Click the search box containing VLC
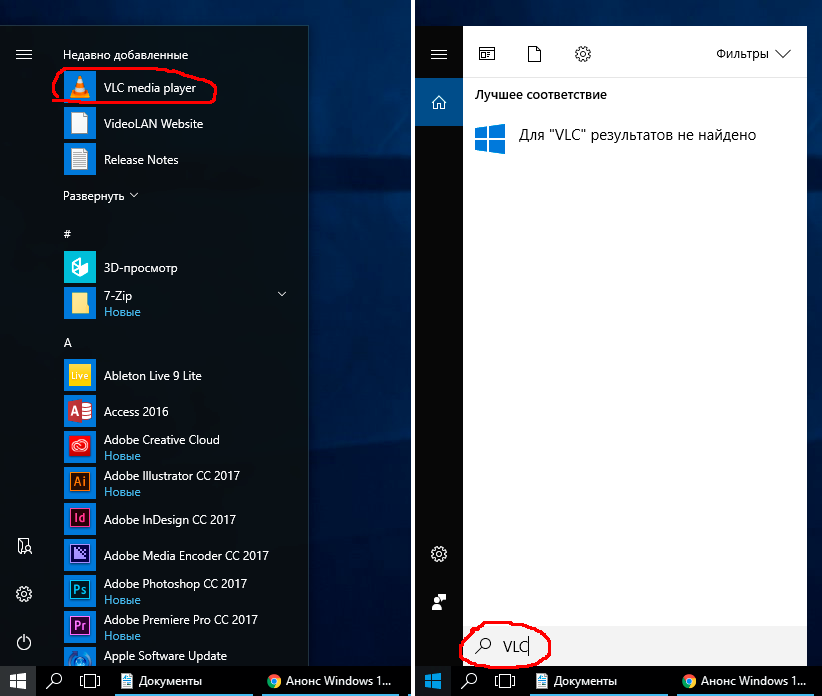This screenshot has height=696, width=822. pyautogui.click(x=635, y=646)
